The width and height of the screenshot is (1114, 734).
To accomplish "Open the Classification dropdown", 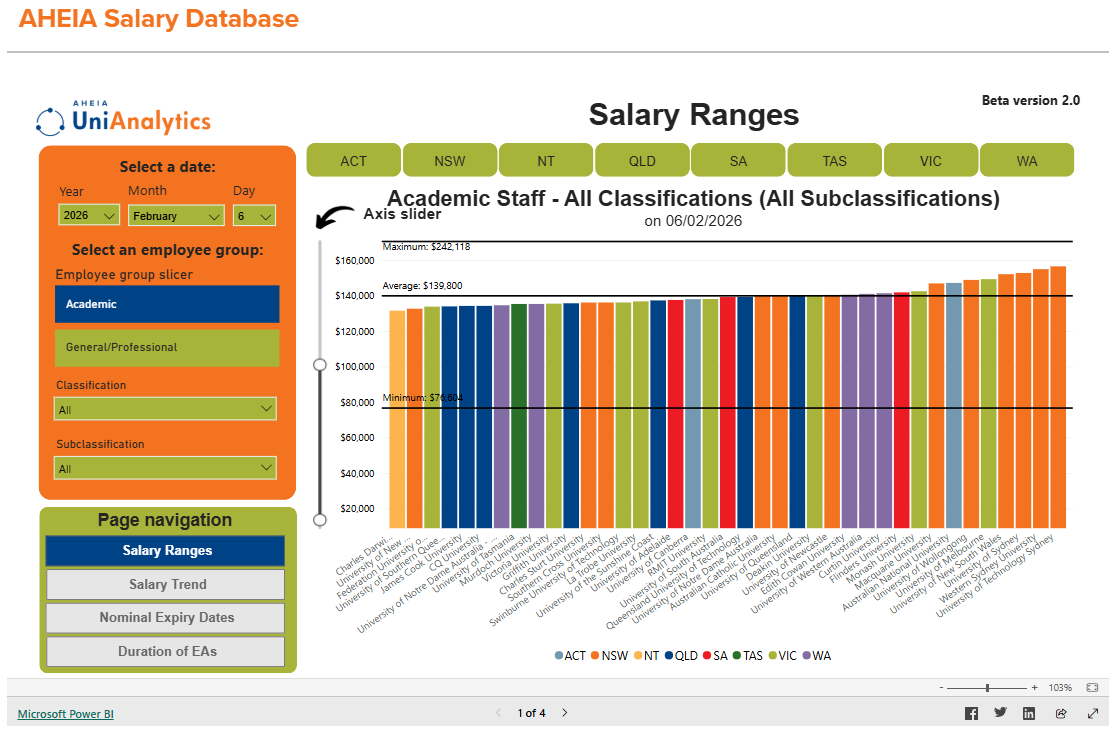I will point(165,409).
